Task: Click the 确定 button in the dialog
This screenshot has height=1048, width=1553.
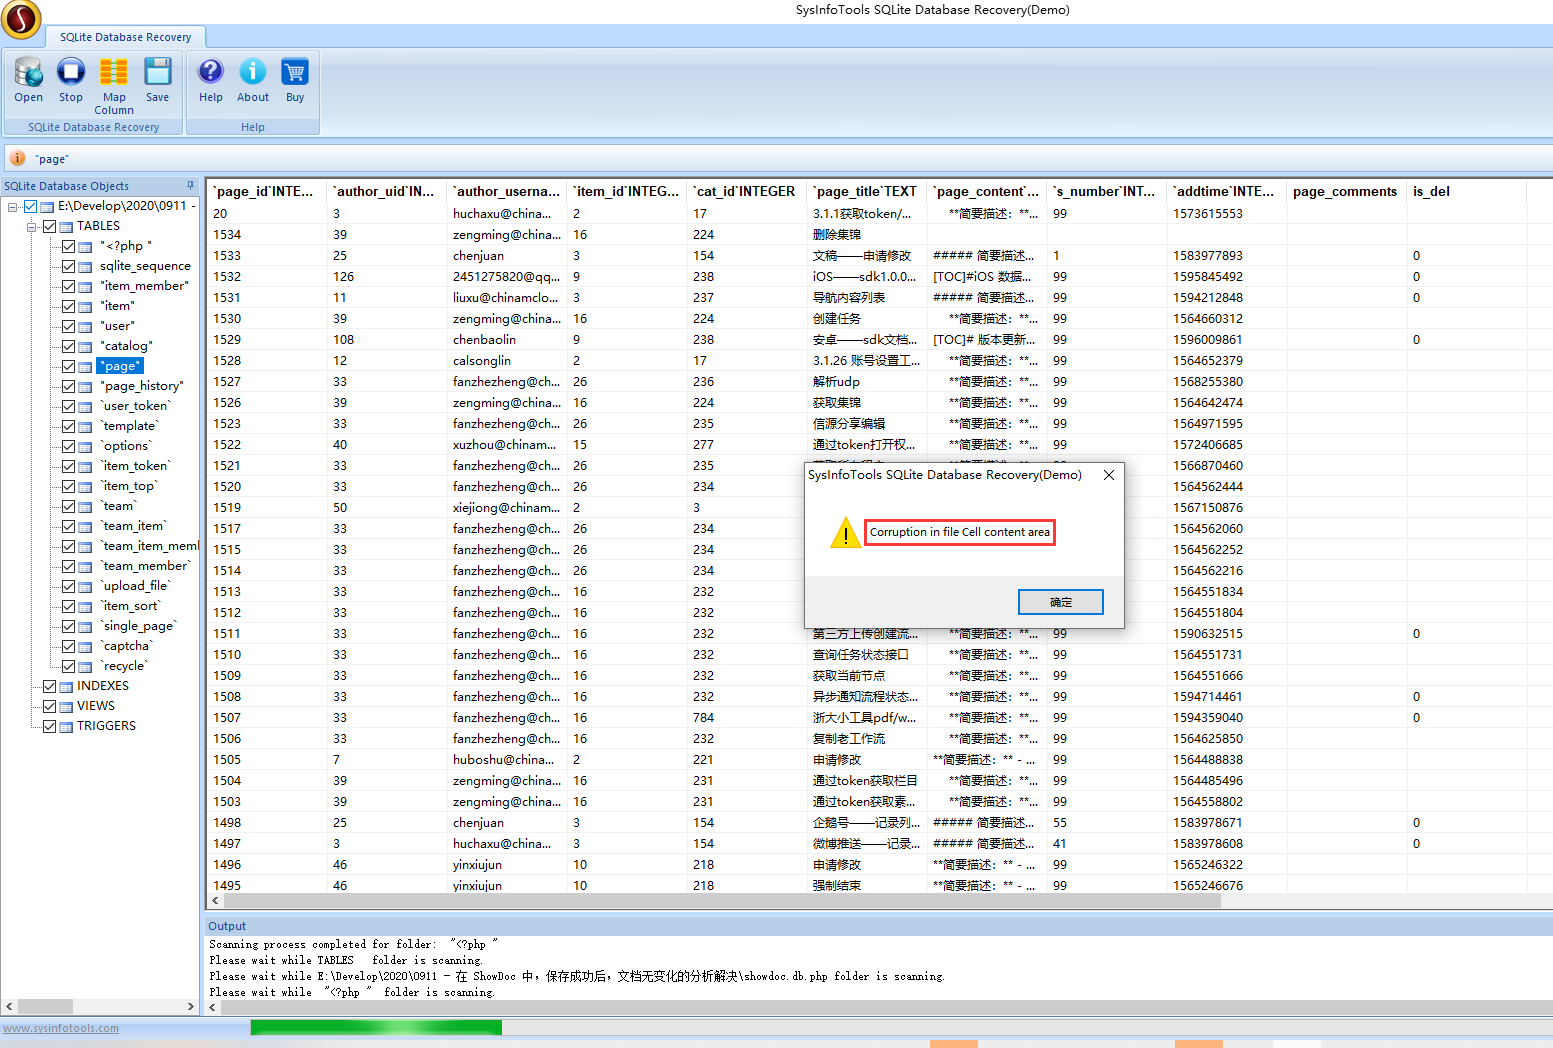Action: pos(1060,602)
